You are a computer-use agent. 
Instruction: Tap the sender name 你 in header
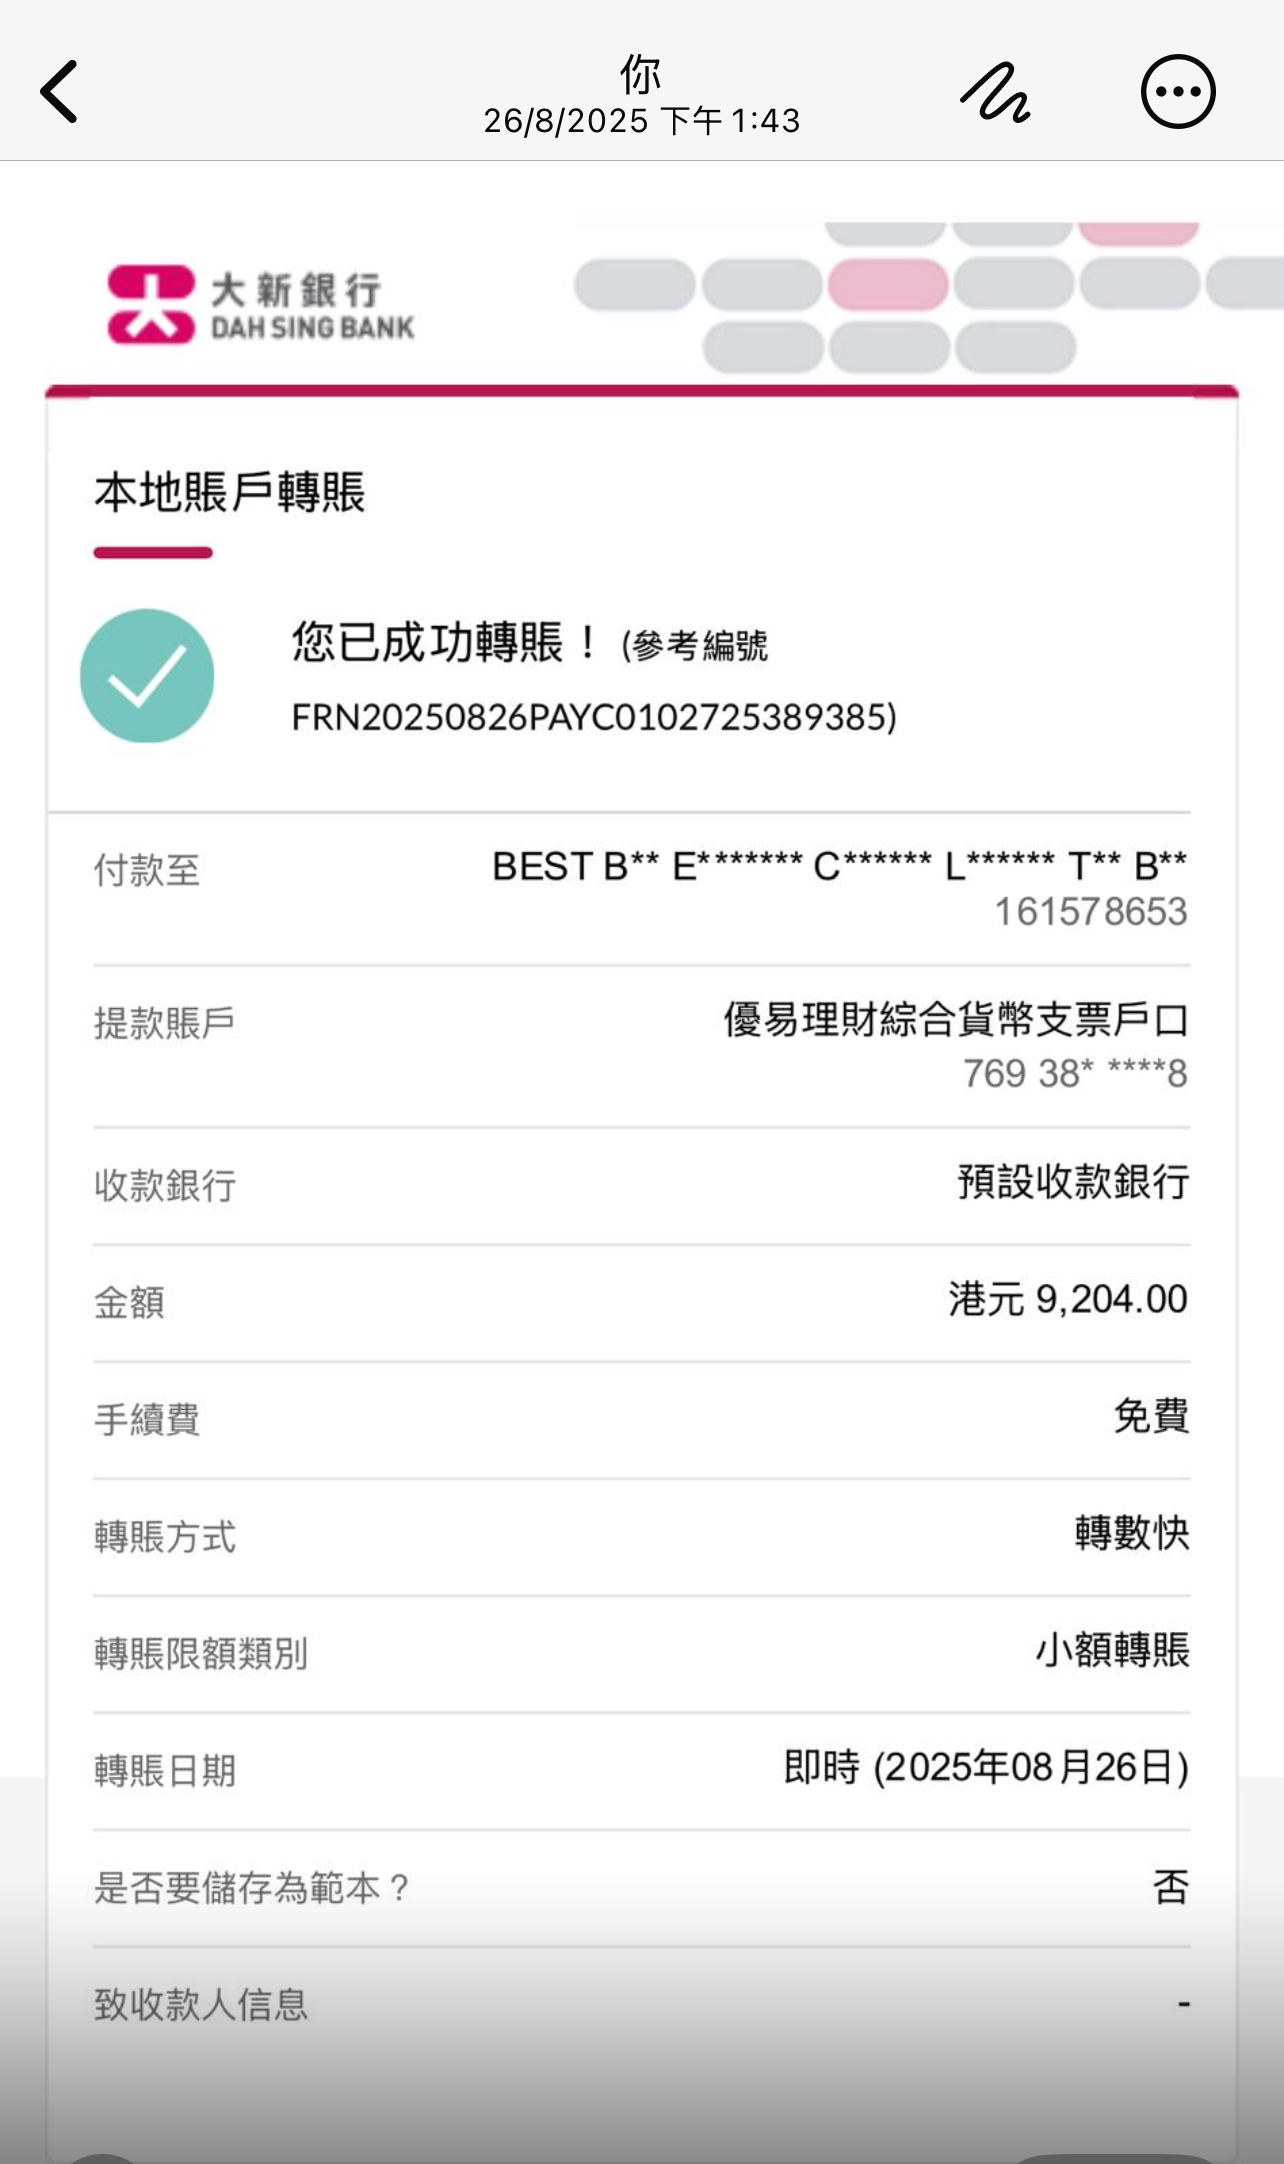click(x=641, y=73)
